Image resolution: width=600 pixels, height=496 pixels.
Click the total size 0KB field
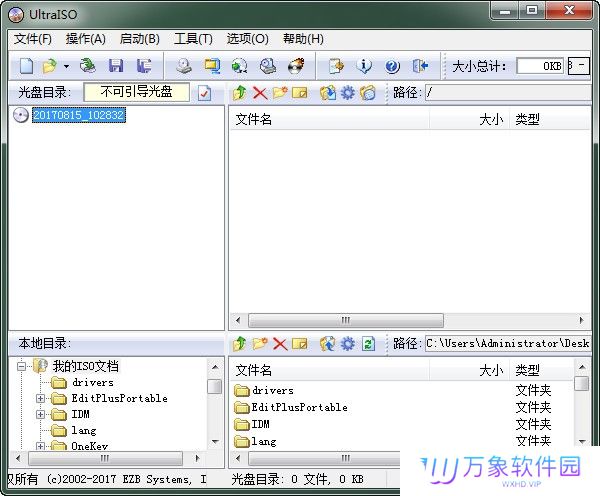(x=540, y=66)
